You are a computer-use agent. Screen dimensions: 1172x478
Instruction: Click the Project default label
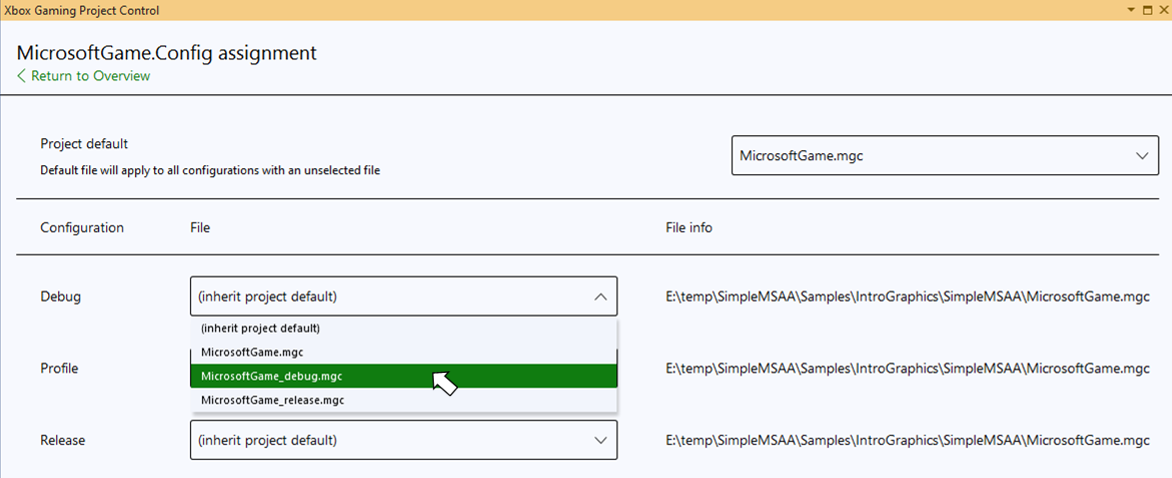(x=84, y=143)
